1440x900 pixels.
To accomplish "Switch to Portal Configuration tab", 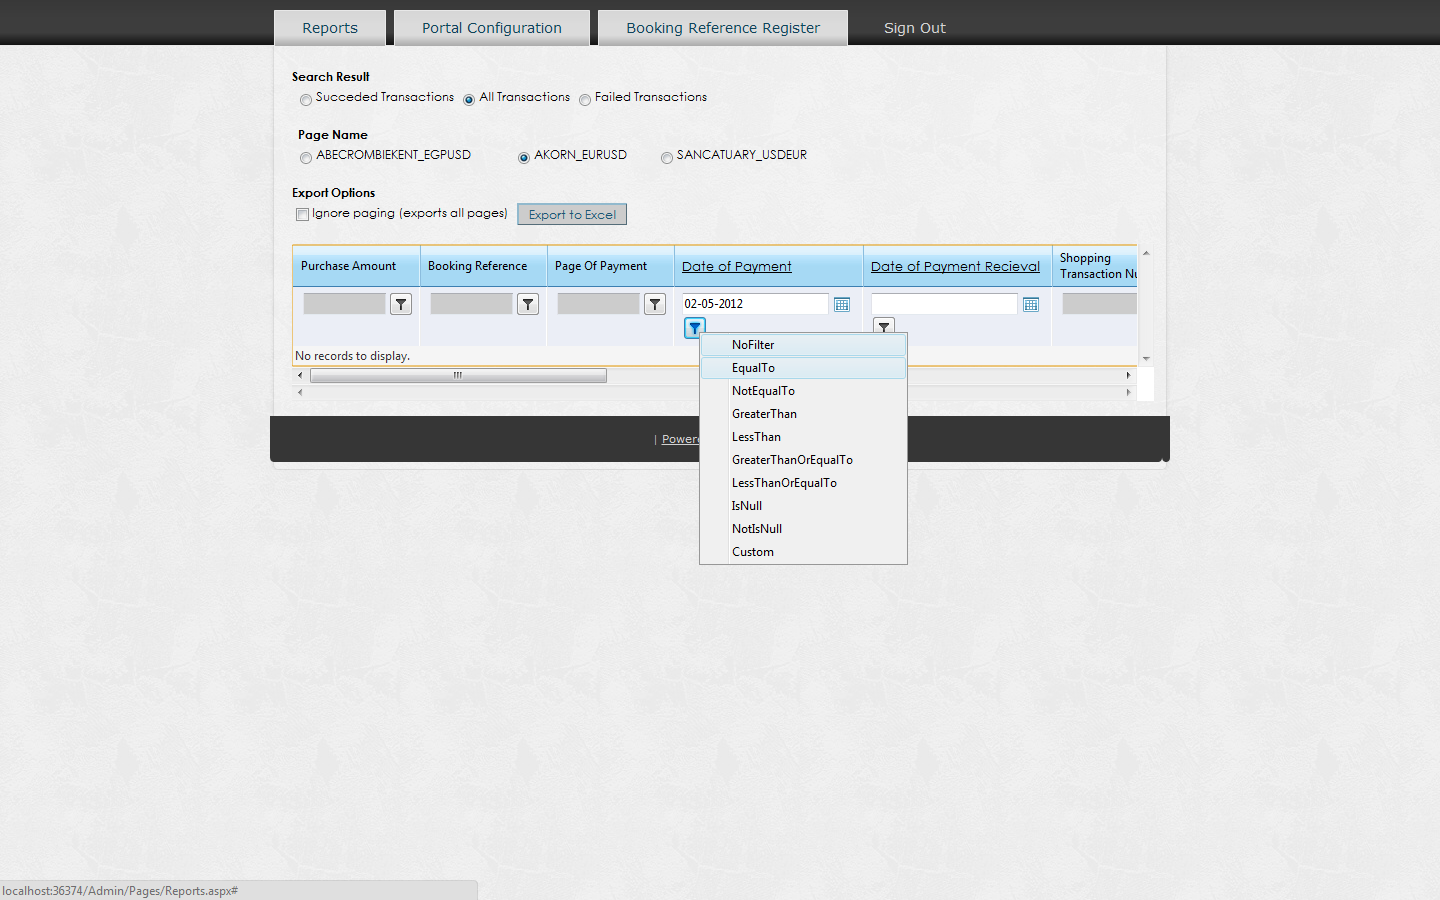I will pos(492,28).
